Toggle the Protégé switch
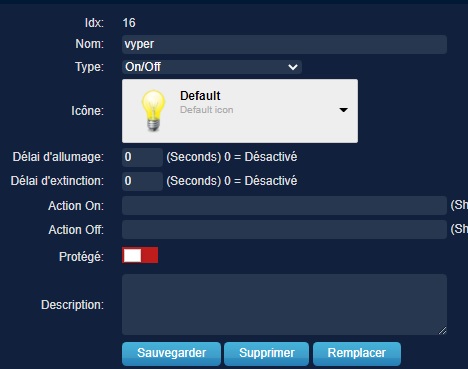Viewport: 468px width, 369px height. (140, 255)
